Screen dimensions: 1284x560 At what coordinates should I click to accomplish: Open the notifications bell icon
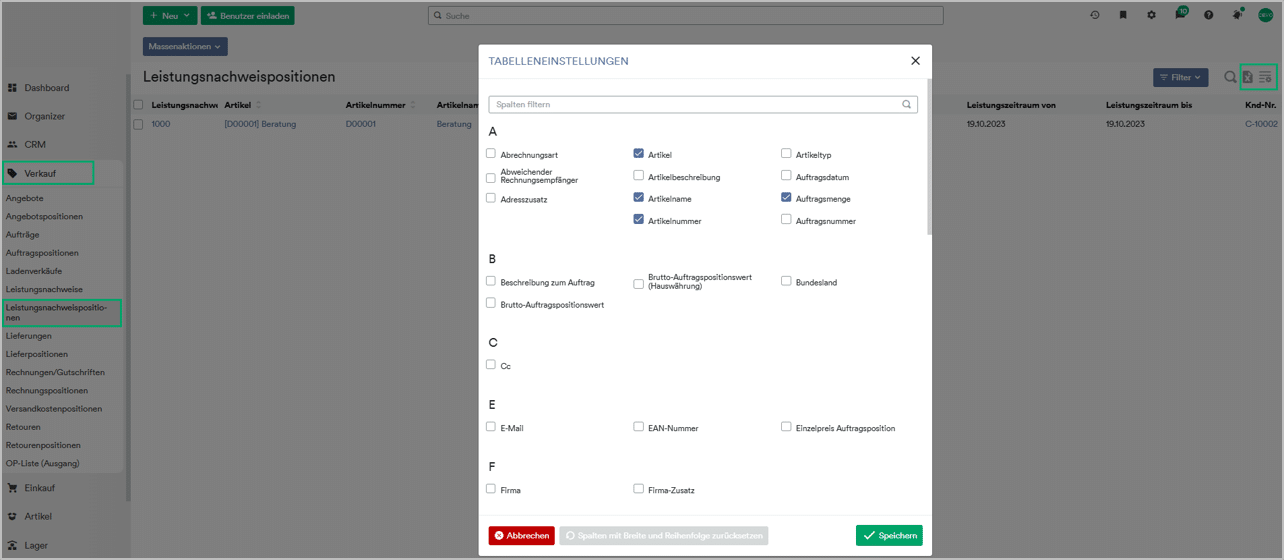(1237, 15)
